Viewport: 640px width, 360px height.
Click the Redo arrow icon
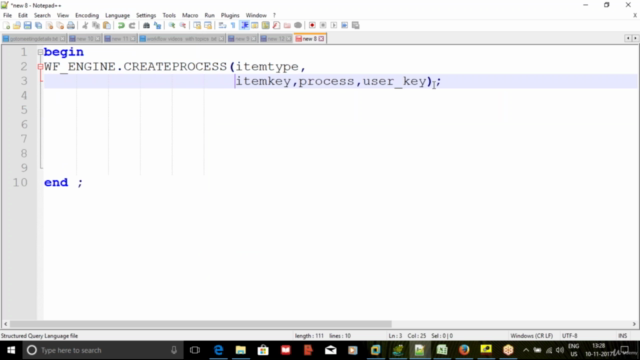[x=132, y=25]
